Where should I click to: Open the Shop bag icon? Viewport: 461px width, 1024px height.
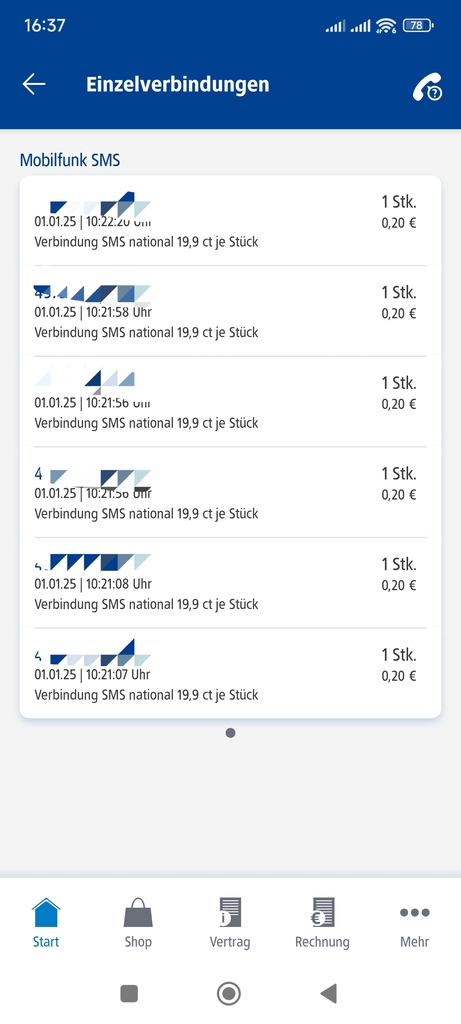point(138,912)
